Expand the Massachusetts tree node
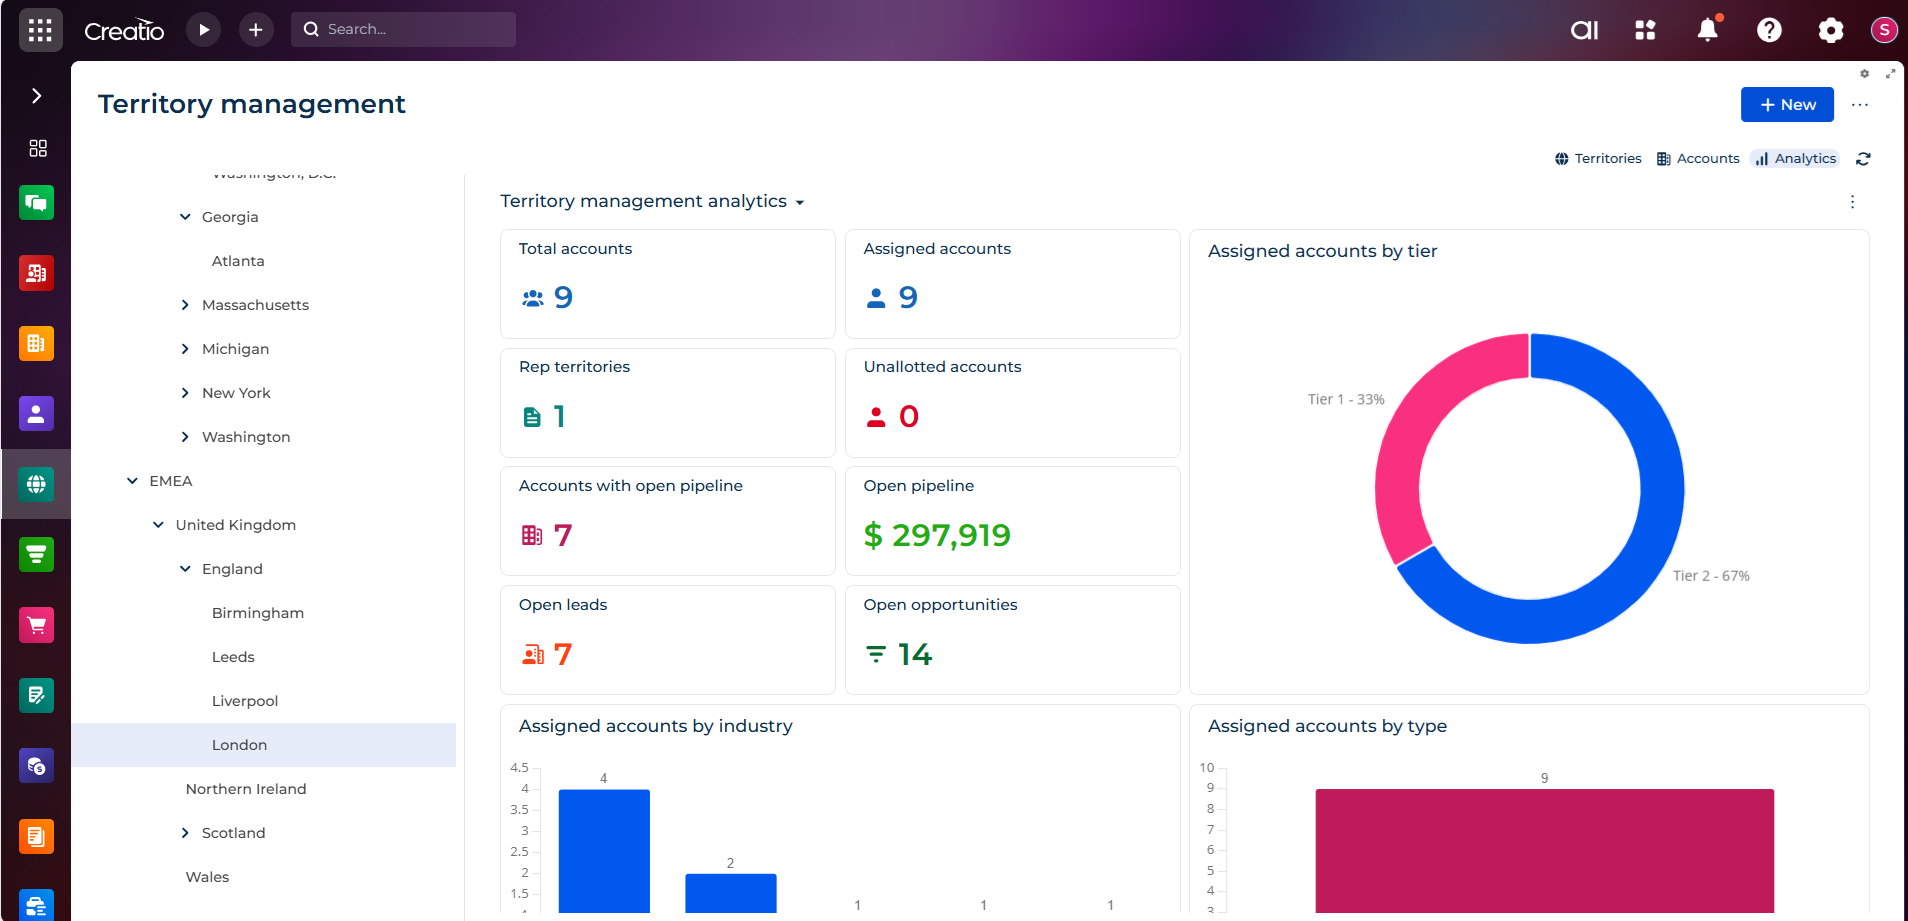This screenshot has width=1908, height=921. click(185, 305)
